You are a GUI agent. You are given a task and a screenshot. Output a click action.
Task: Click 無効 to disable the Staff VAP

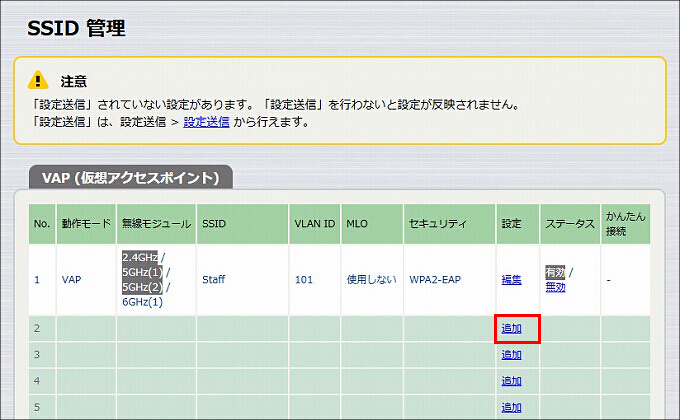point(555,287)
